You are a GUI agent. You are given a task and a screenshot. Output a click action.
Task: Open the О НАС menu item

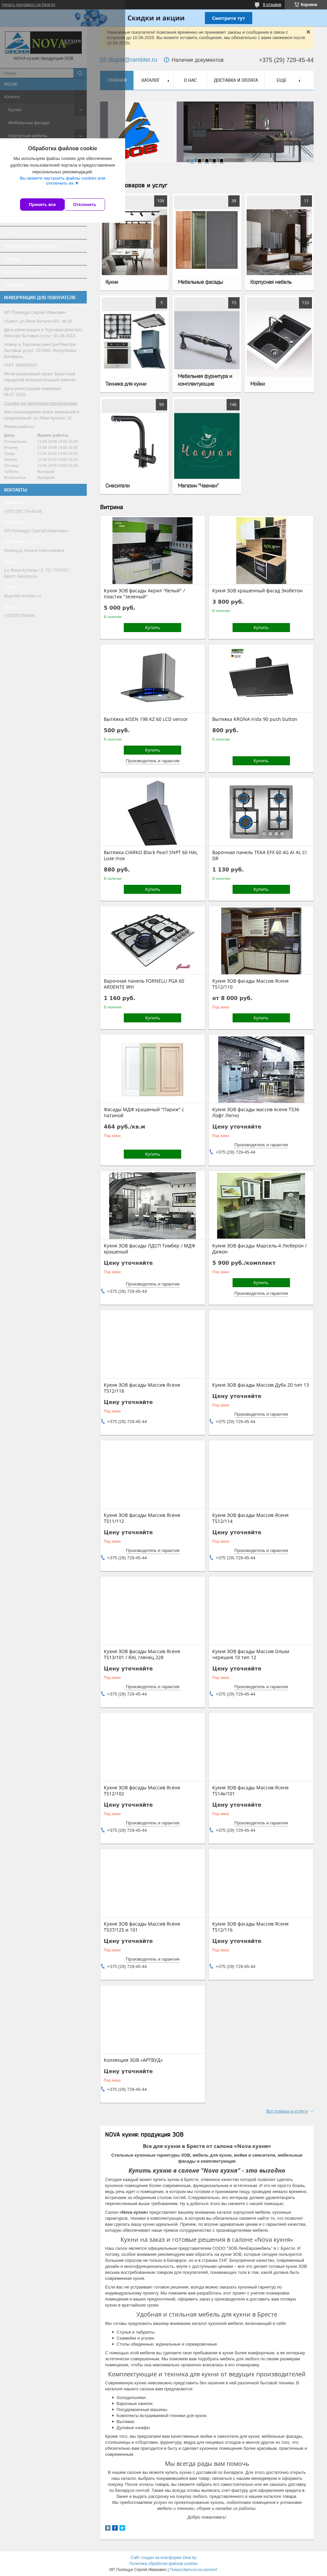pyautogui.click(x=190, y=80)
